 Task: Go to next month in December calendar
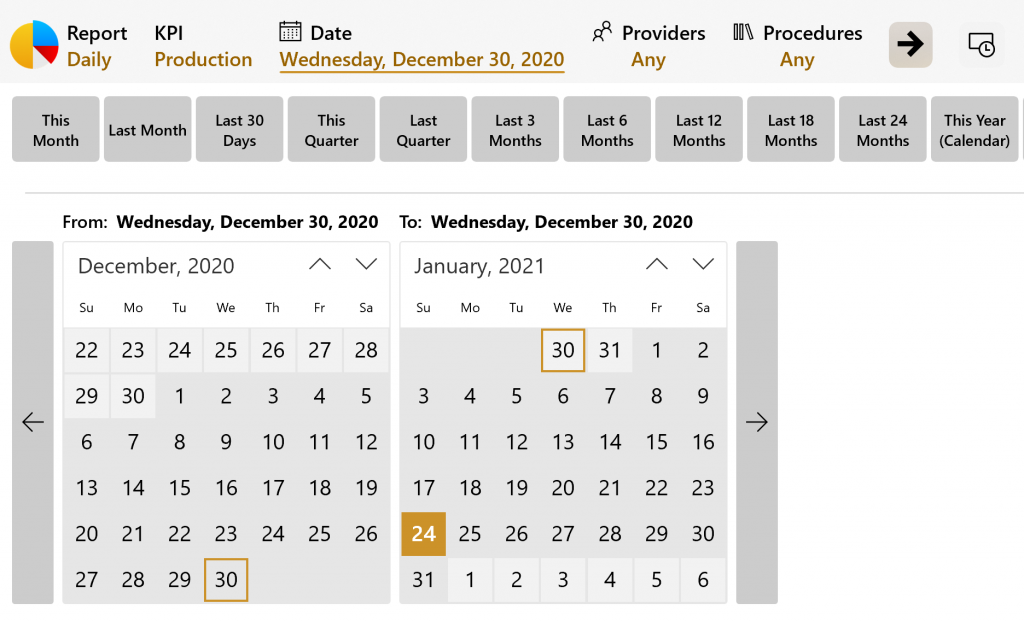coord(366,265)
